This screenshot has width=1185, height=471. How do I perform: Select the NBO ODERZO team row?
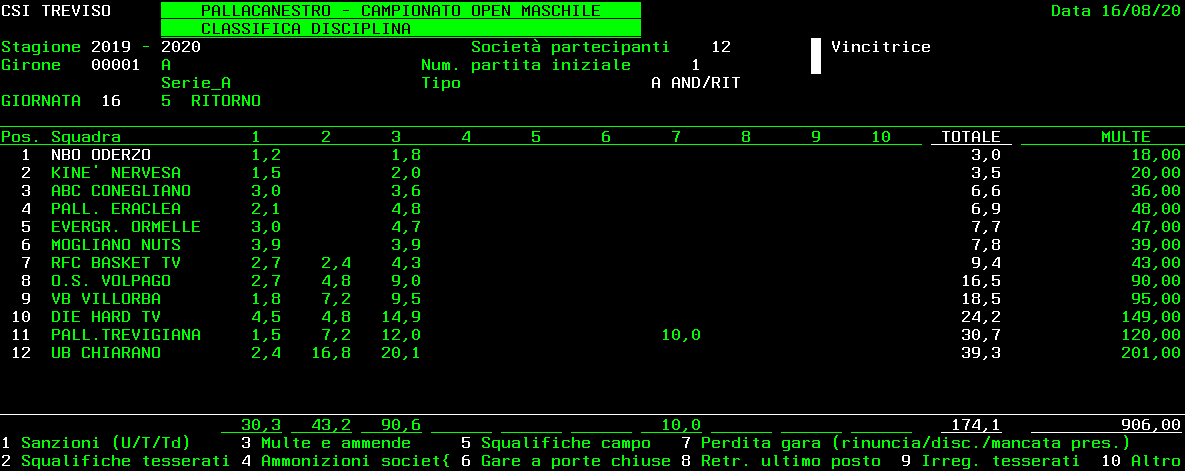tap(100, 155)
